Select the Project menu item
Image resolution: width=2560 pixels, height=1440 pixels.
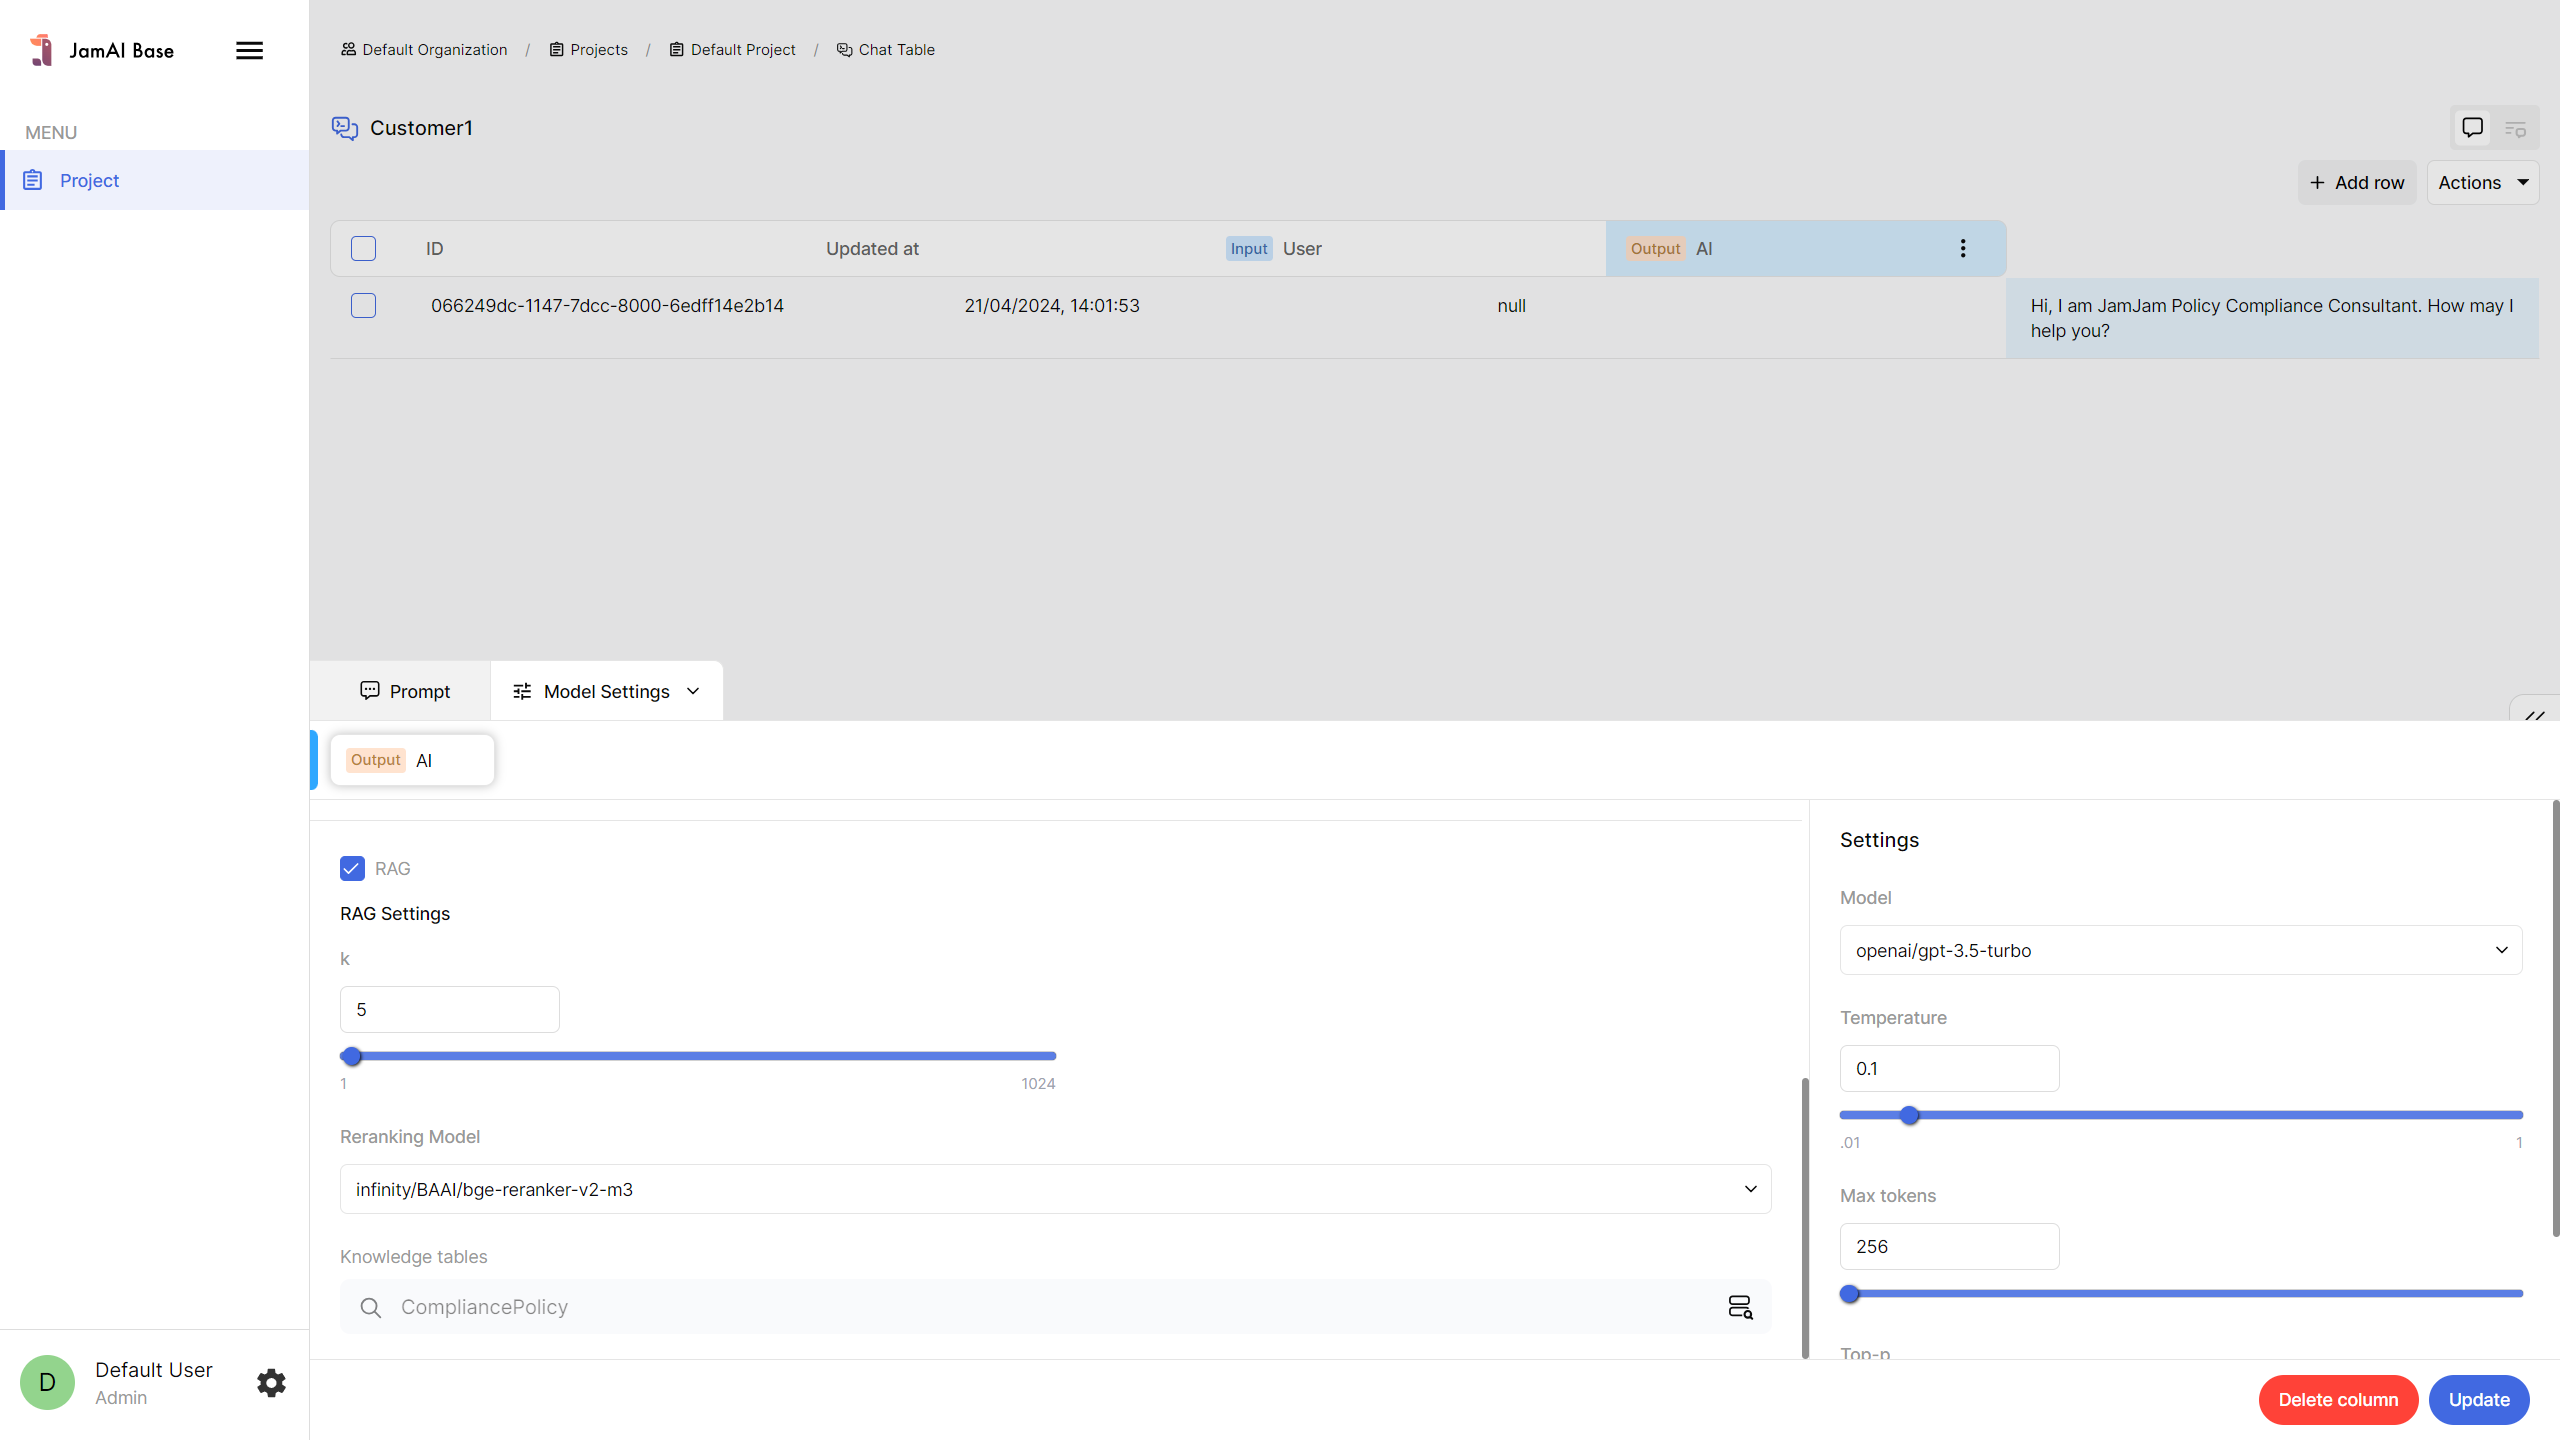tap(89, 180)
